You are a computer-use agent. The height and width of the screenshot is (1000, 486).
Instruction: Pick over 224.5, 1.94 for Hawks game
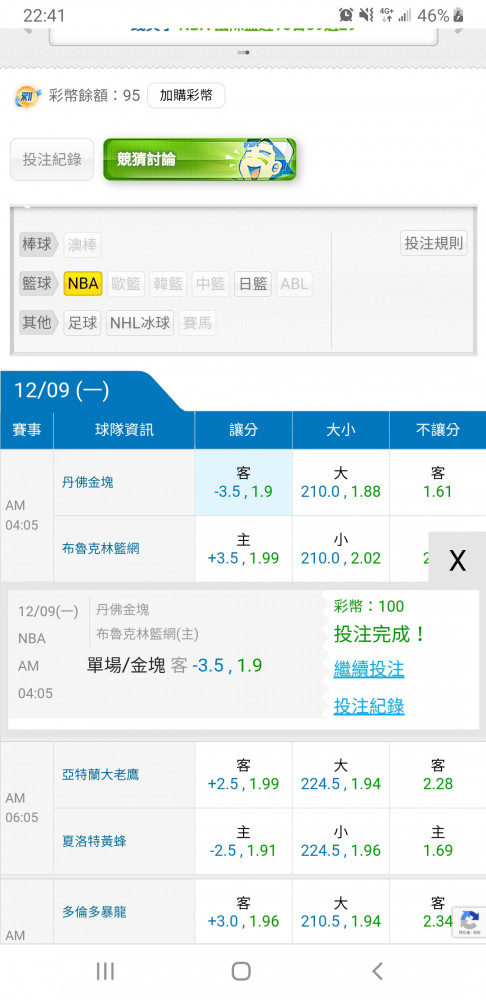click(x=341, y=775)
